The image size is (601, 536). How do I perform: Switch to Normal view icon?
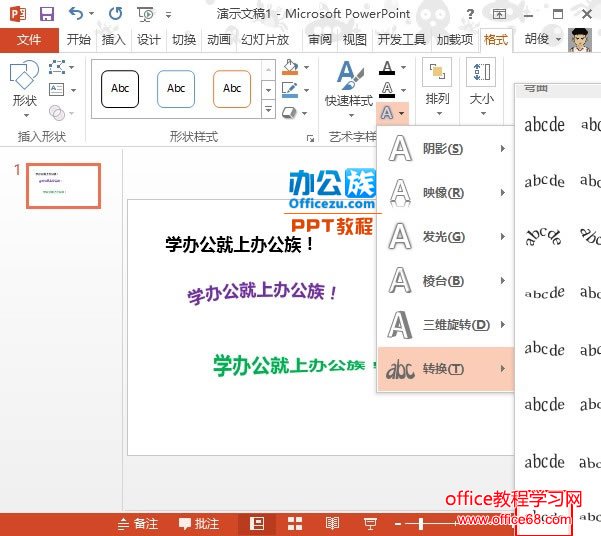click(x=257, y=524)
